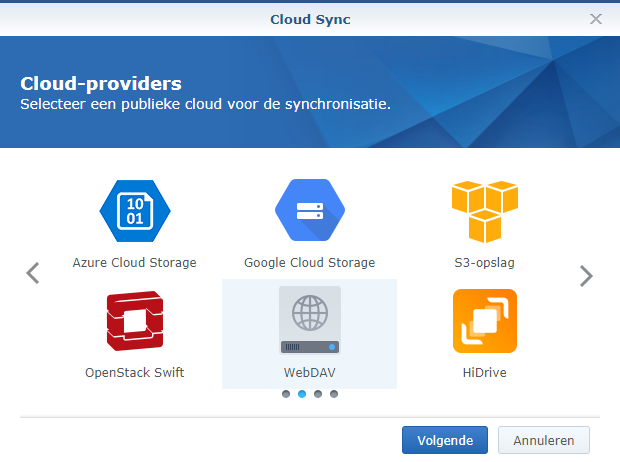Image resolution: width=620 pixels, height=462 pixels.
Task: Choose the orange HiDrive icon
Action: click(485, 321)
